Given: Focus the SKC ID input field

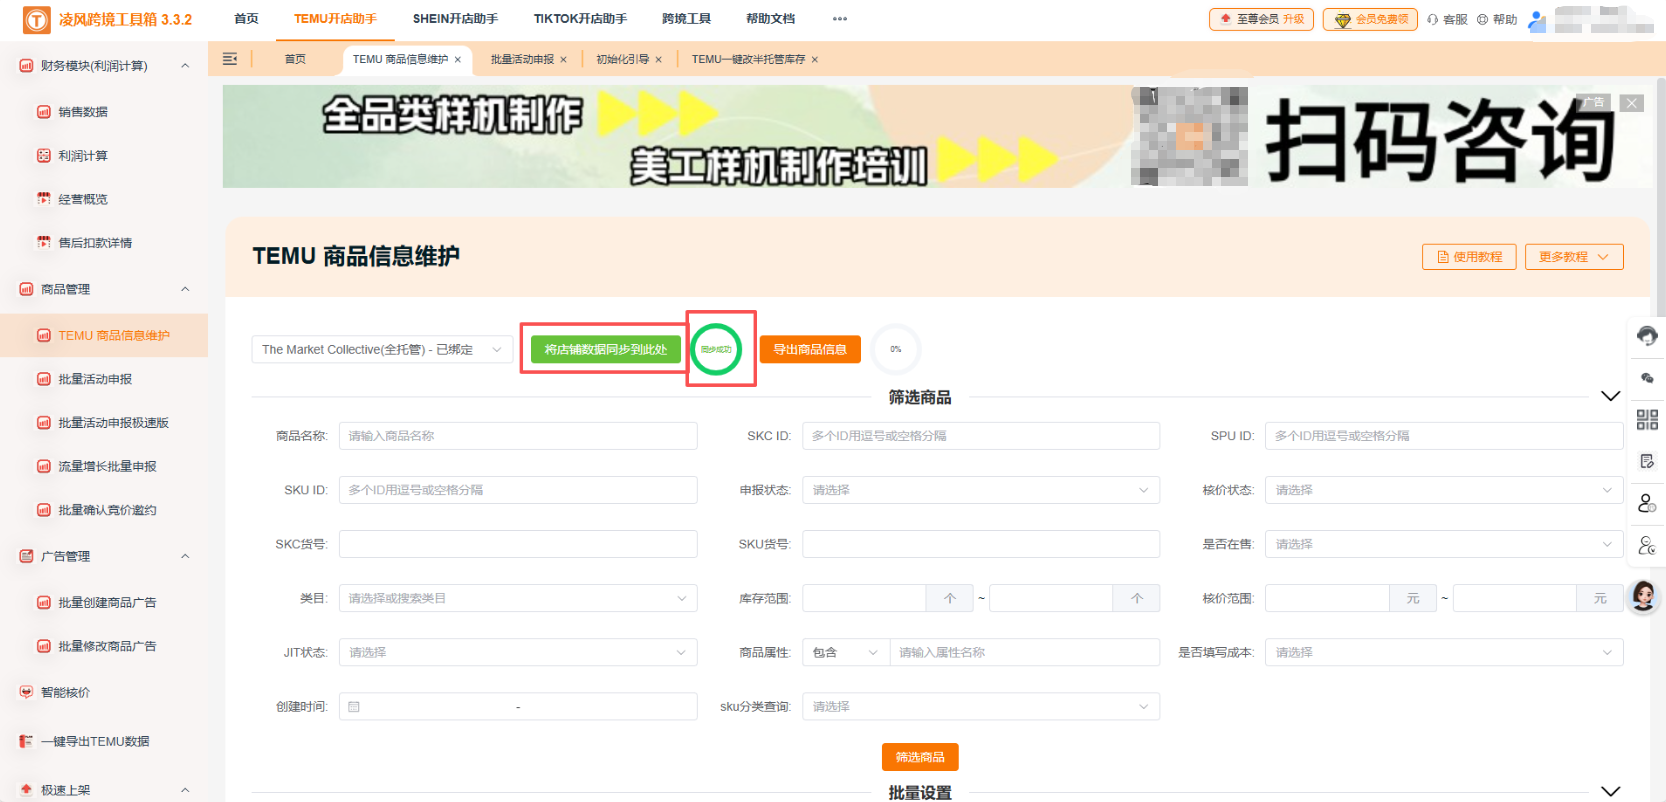Looking at the screenshot, I should click(981, 436).
